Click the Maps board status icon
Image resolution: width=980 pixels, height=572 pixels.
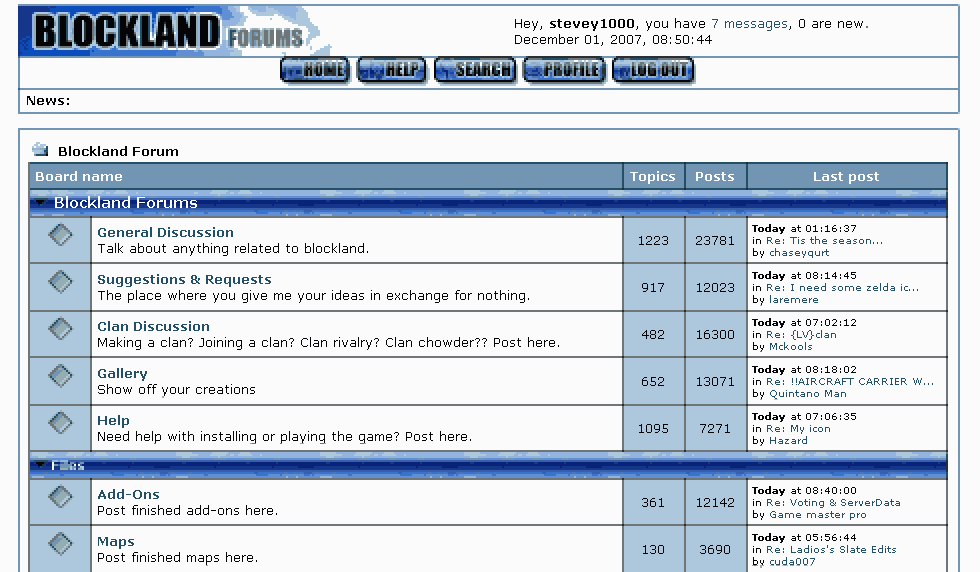(61, 545)
